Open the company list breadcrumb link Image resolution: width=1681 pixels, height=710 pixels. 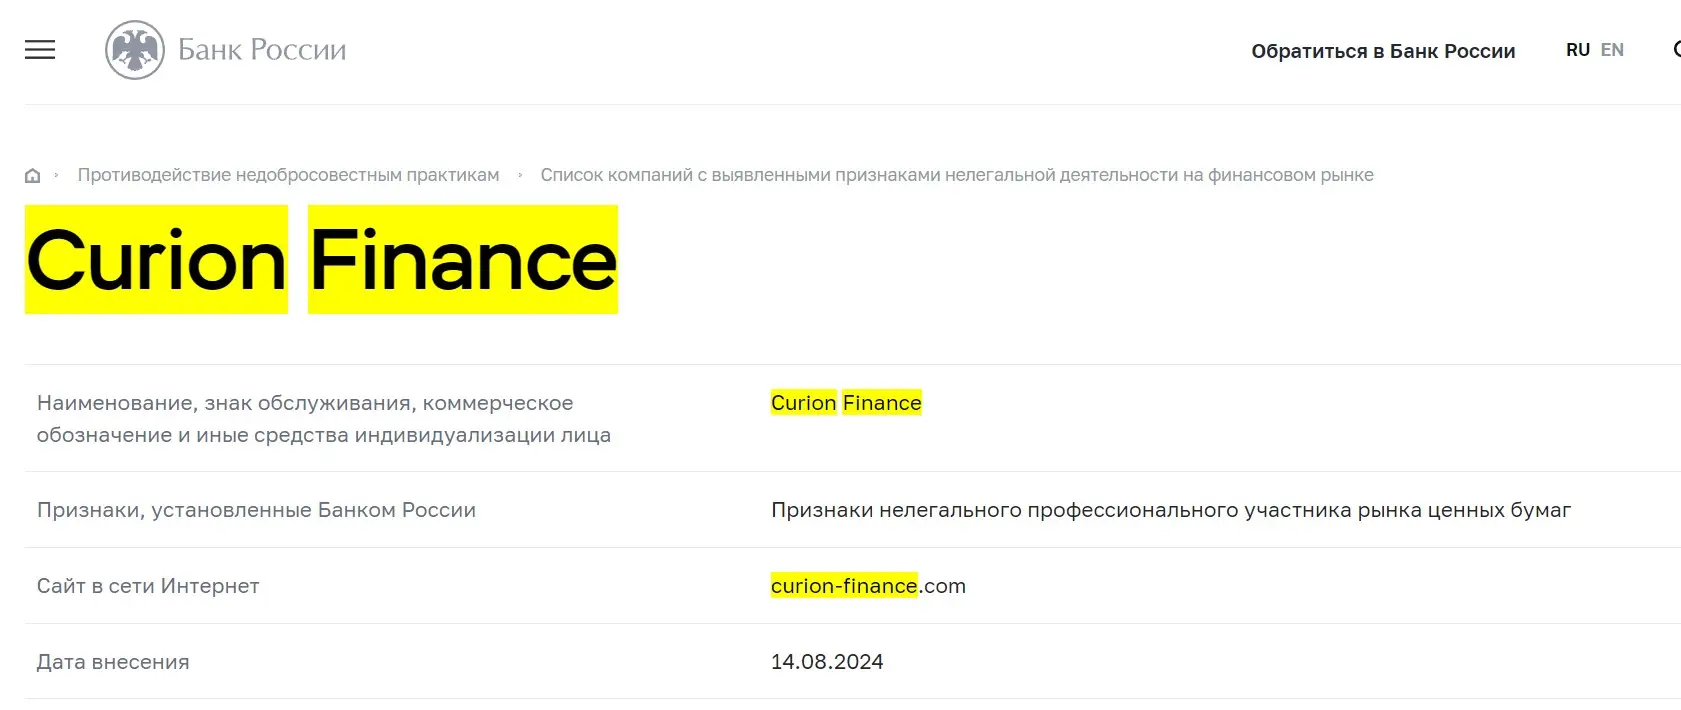(957, 174)
